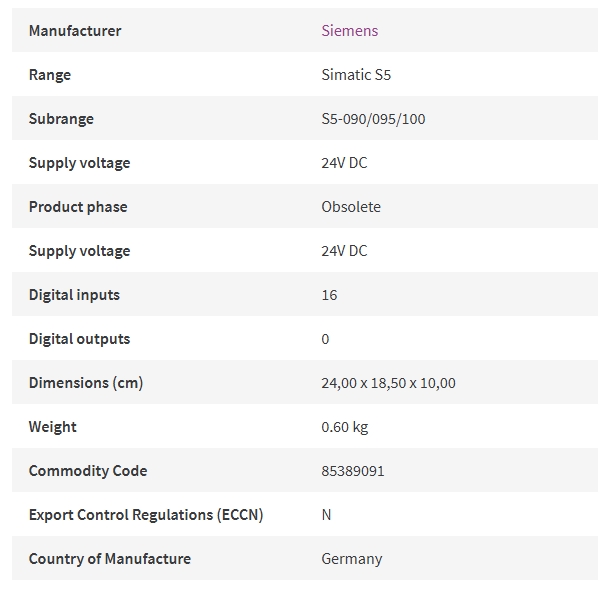Click the Subrange label
Viewport: 610px width, 594px height.
(61, 119)
